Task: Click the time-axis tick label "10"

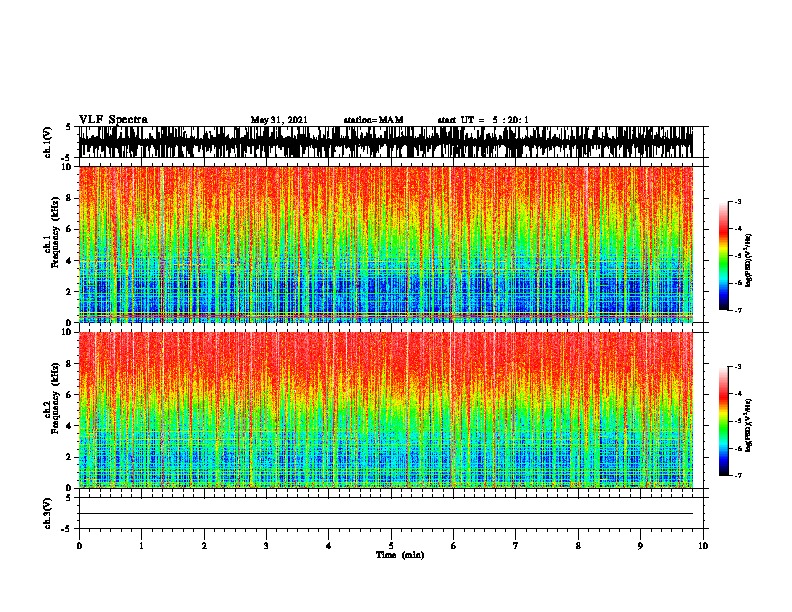Action: [703, 546]
